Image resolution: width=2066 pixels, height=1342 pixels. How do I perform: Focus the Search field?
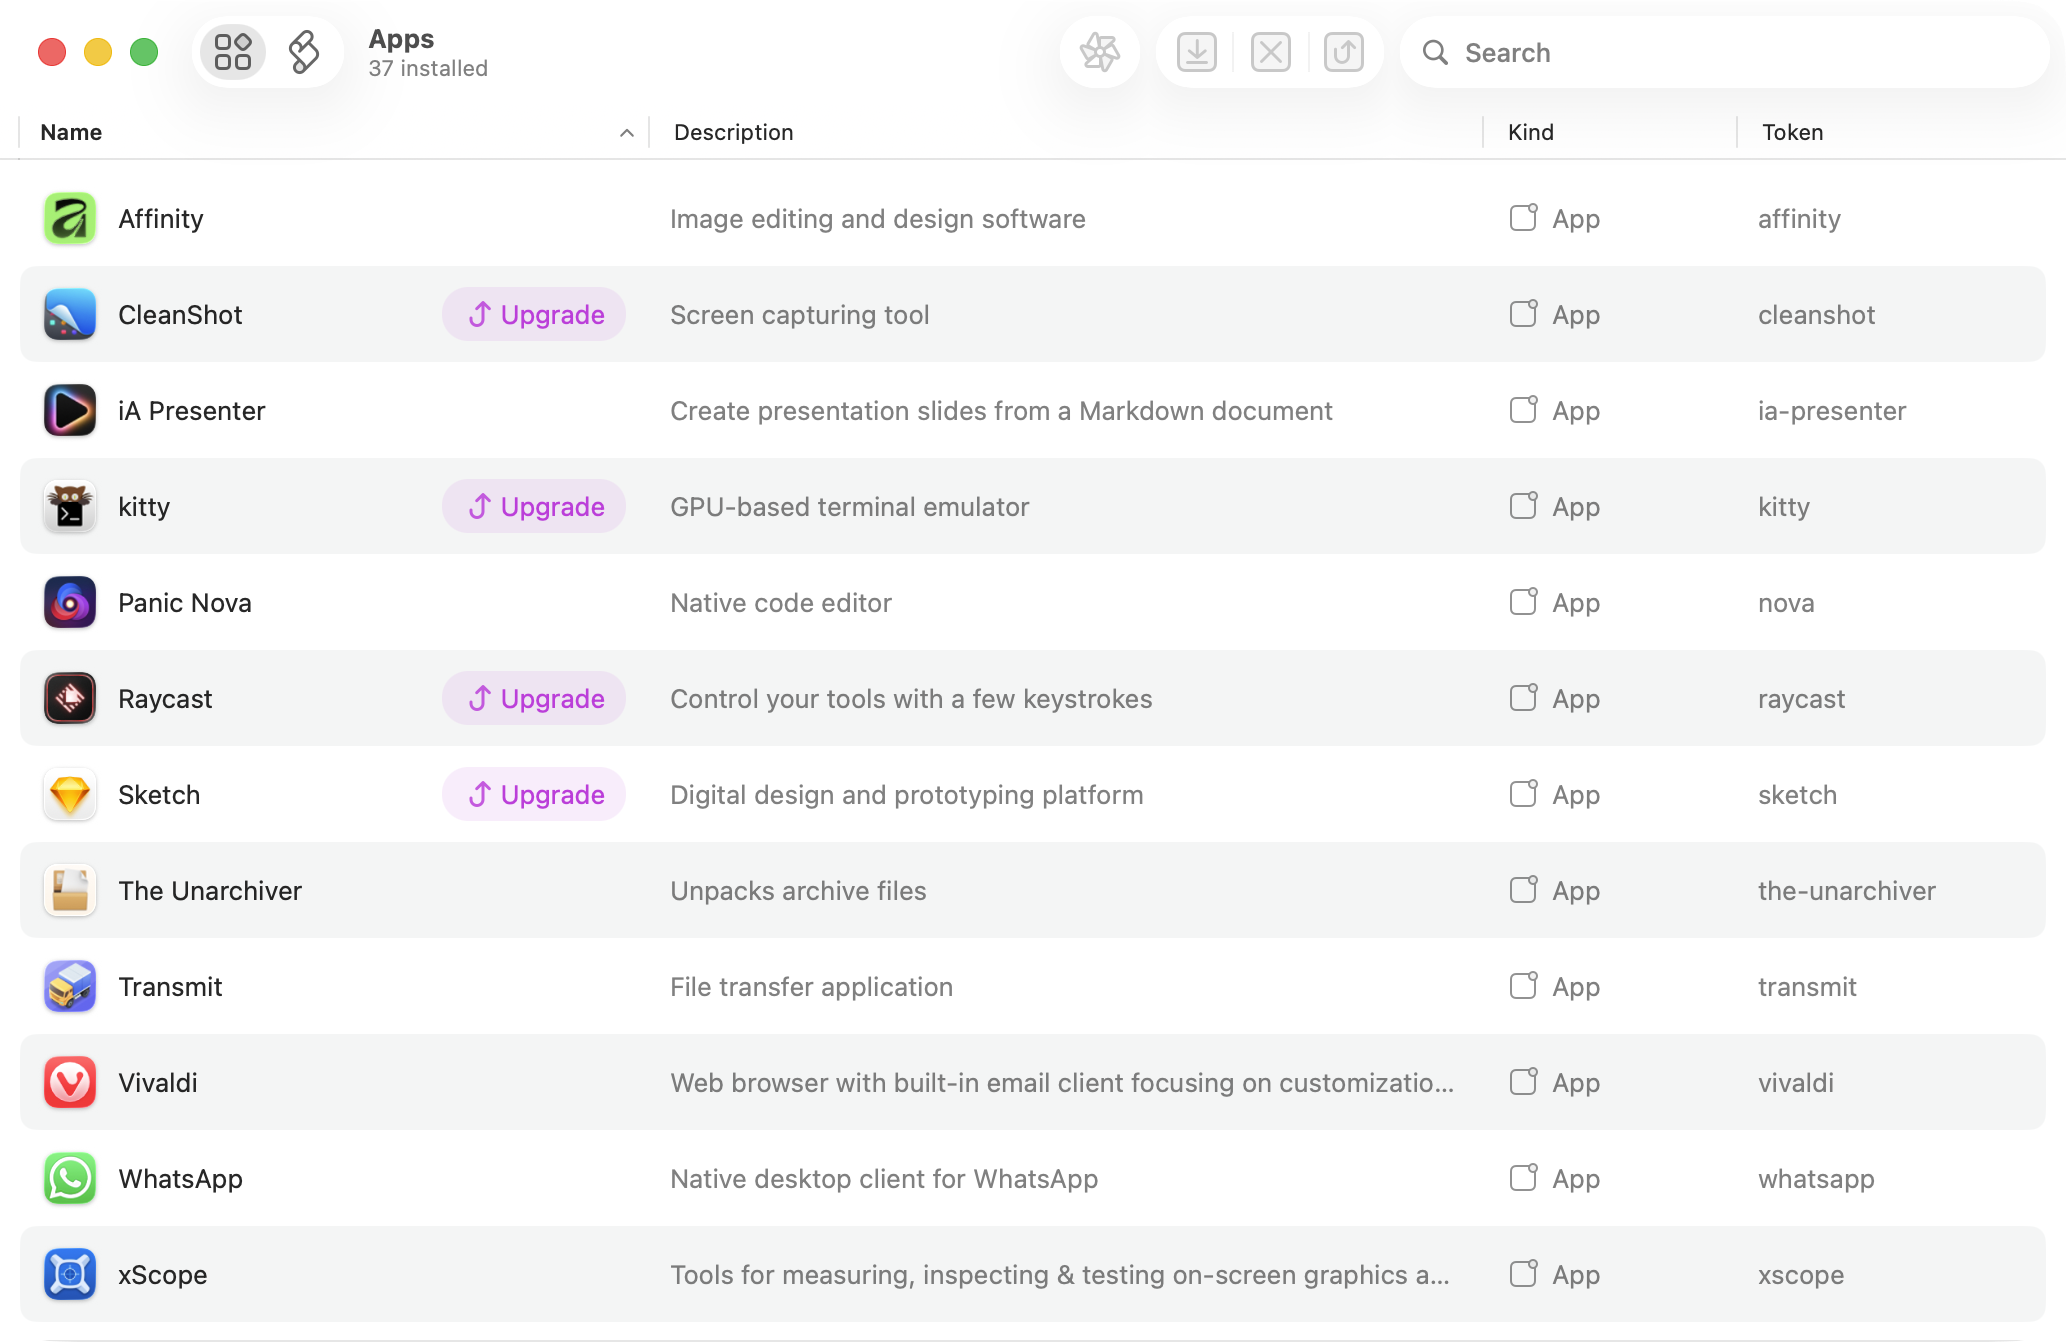(1740, 53)
